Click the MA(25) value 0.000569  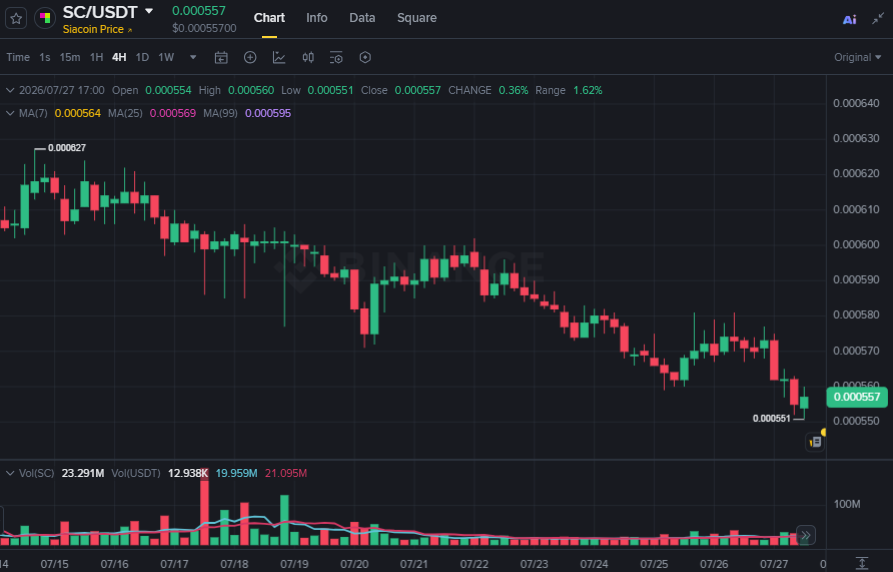(173, 113)
